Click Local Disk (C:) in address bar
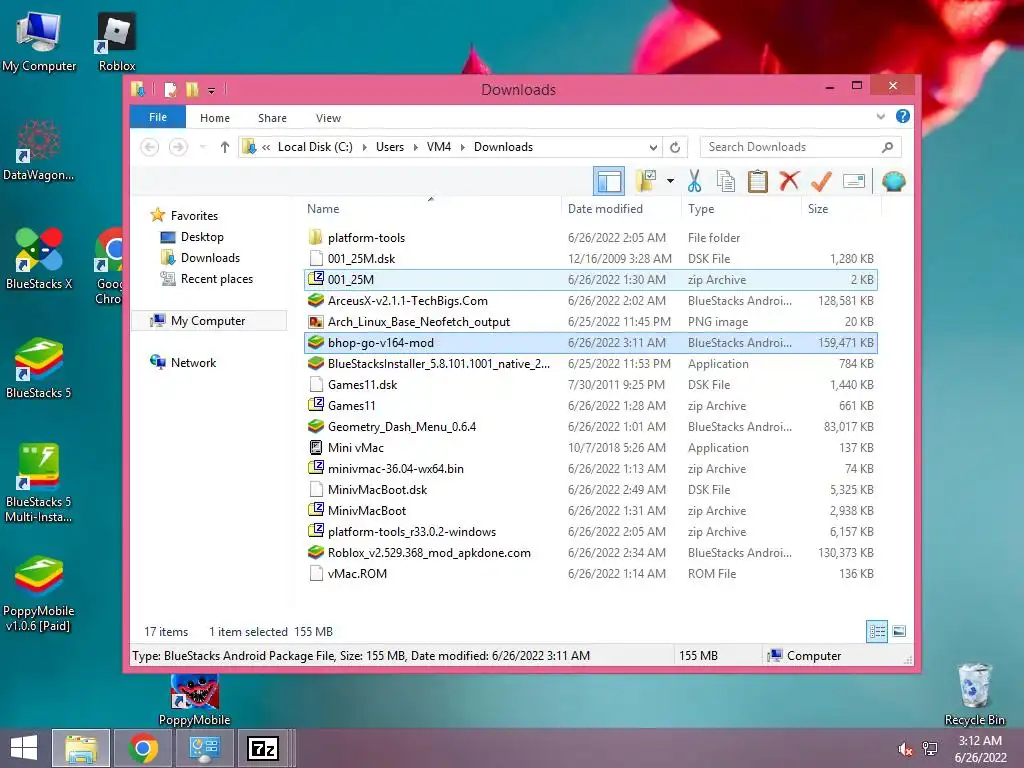 pyautogui.click(x=315, y=147)
